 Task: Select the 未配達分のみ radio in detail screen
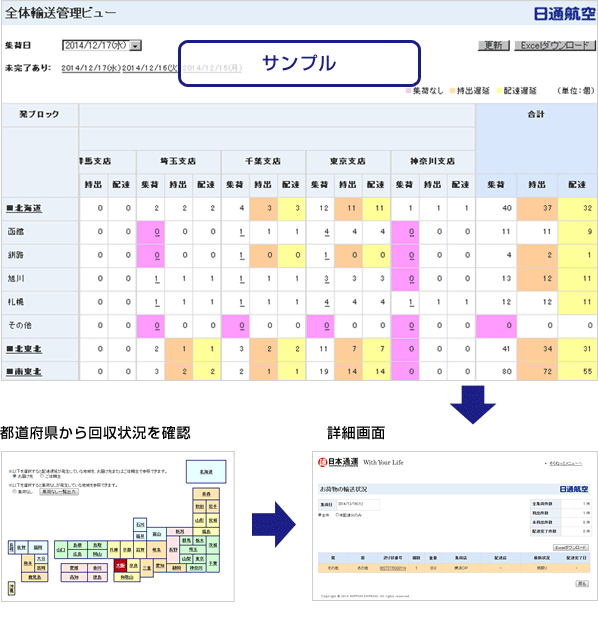(337, 515)
